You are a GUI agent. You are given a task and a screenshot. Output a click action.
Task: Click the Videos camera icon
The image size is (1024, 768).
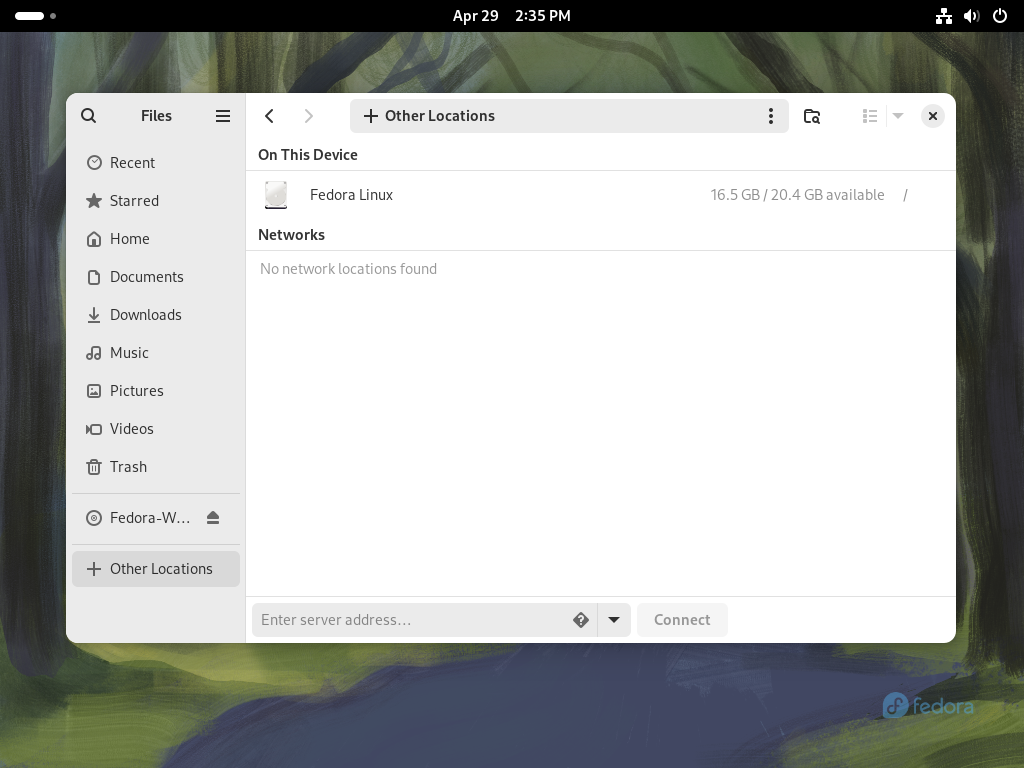pos(94,429)
